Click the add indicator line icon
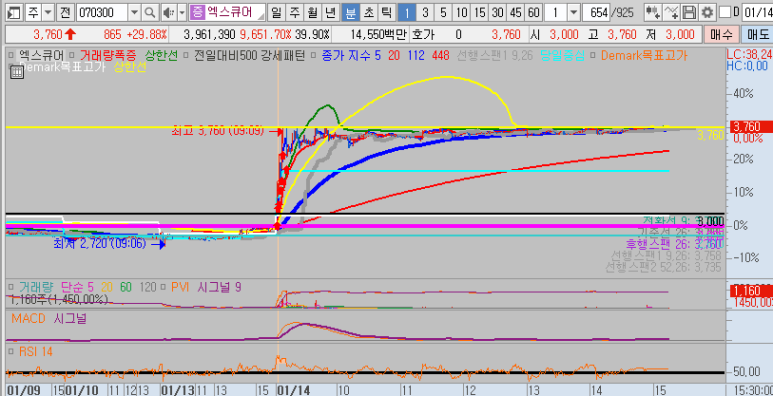This screenshot has width=773, height=396. pyautogui.click(x=671, y=12)
